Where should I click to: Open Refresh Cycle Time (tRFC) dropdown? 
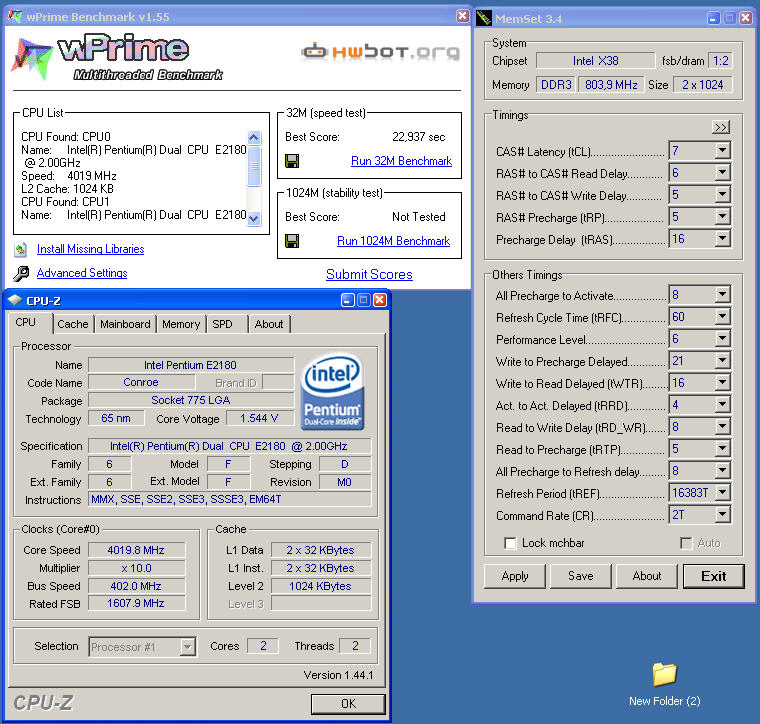(722, 316)
